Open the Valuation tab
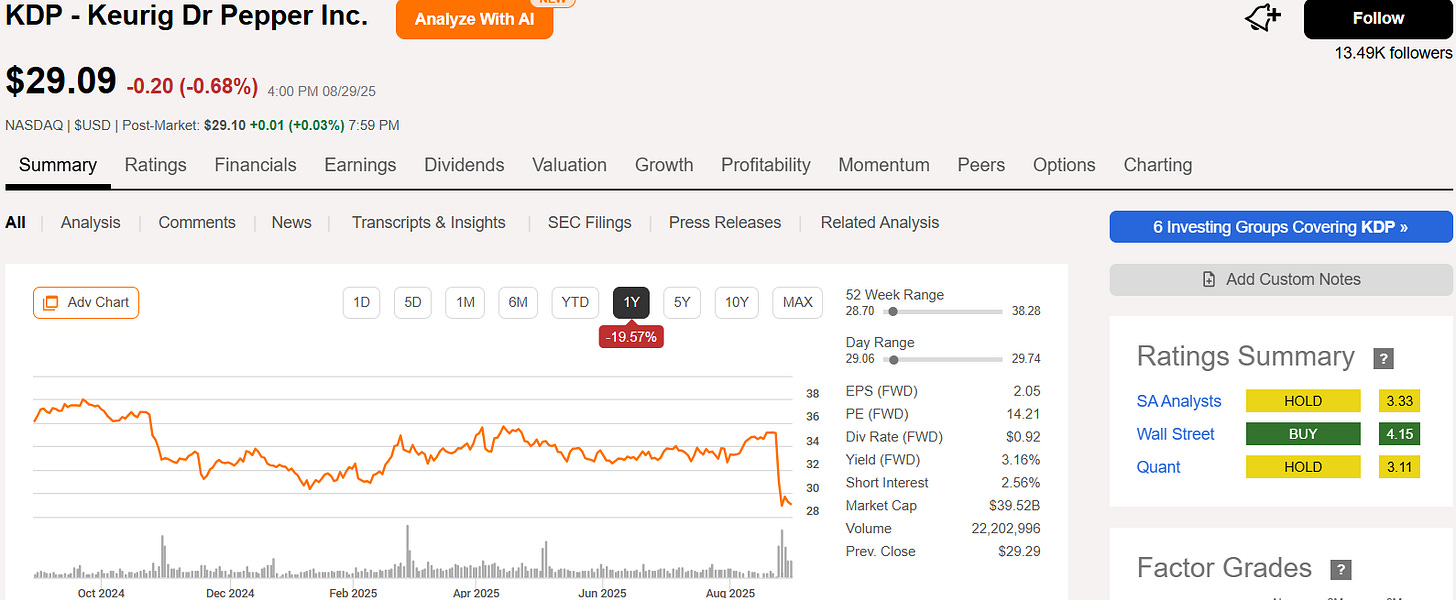Viewport: 1456px width, 600px height. click(569, 165)
